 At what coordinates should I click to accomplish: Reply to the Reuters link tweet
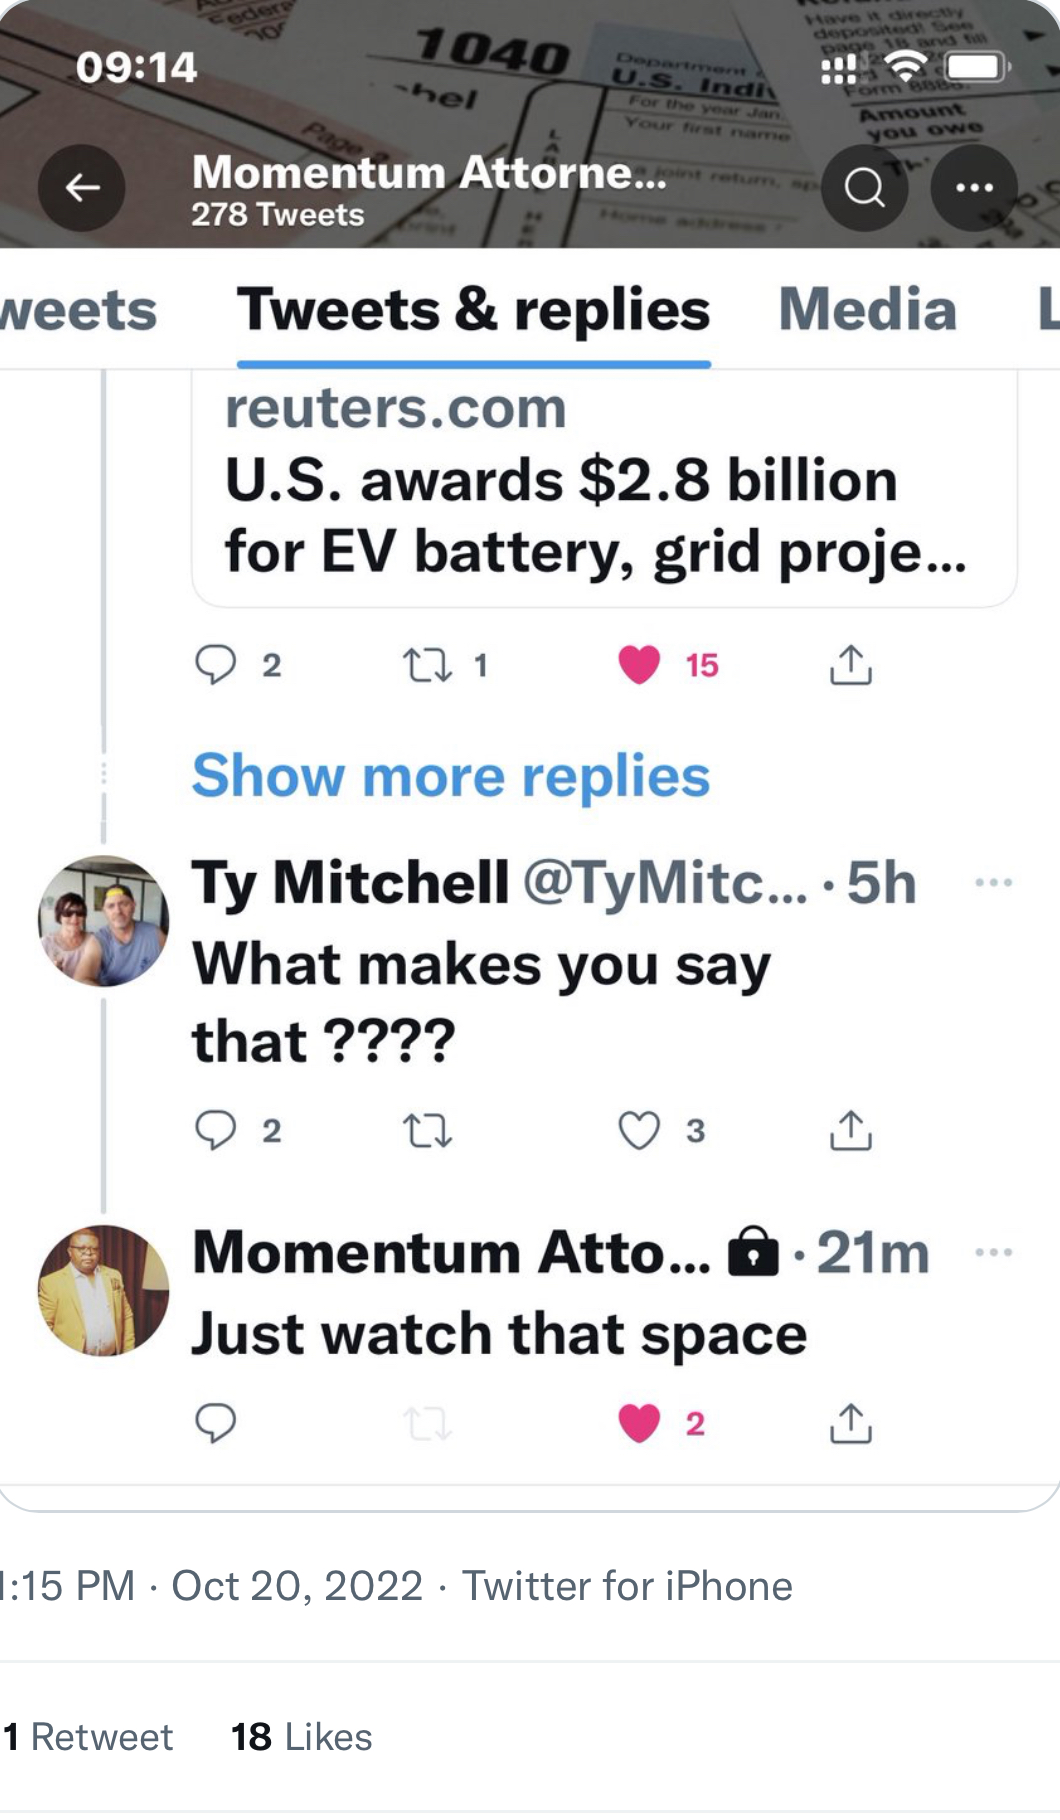(x=216, y=665)
